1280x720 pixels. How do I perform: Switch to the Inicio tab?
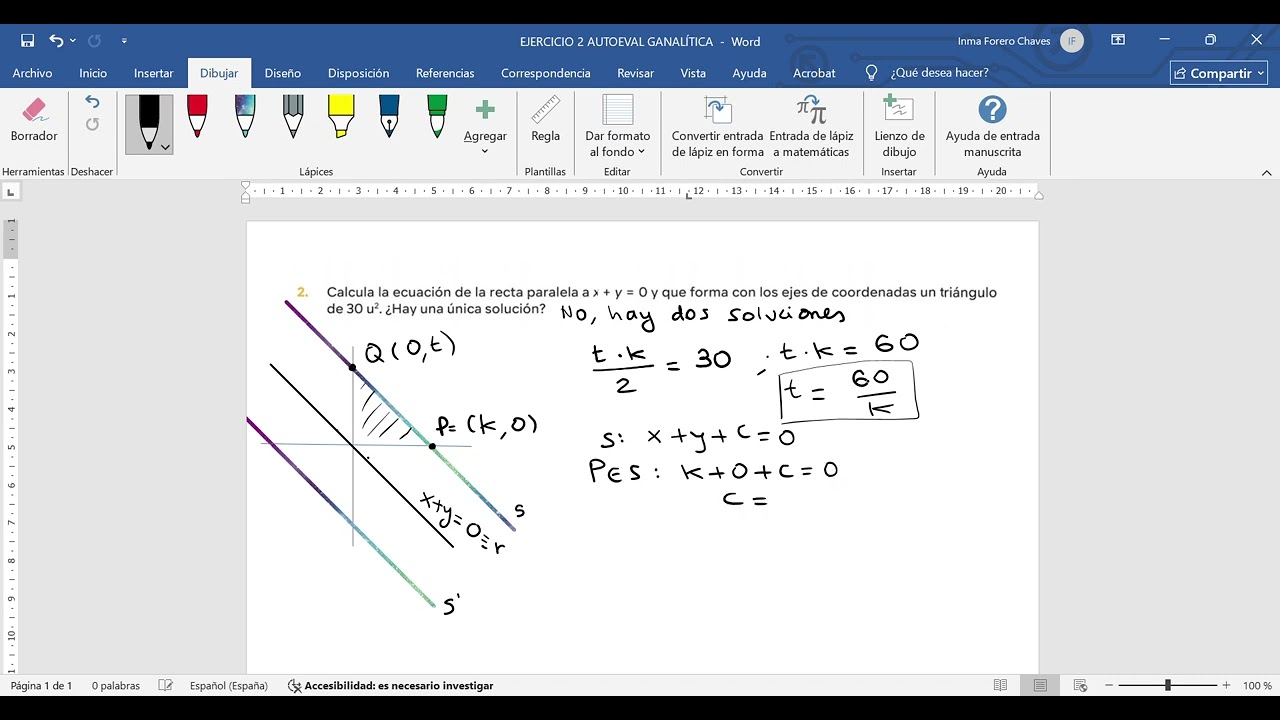point(93,73)
